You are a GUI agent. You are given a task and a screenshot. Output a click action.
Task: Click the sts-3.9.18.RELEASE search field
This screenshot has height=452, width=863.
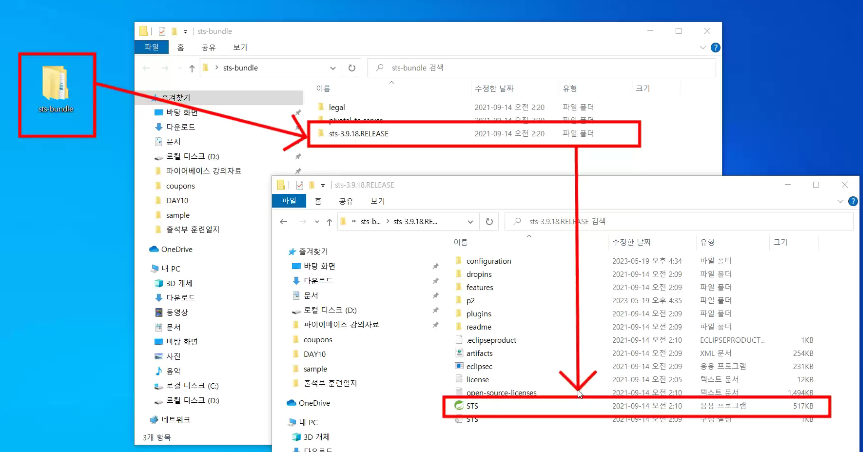point(680,222)
